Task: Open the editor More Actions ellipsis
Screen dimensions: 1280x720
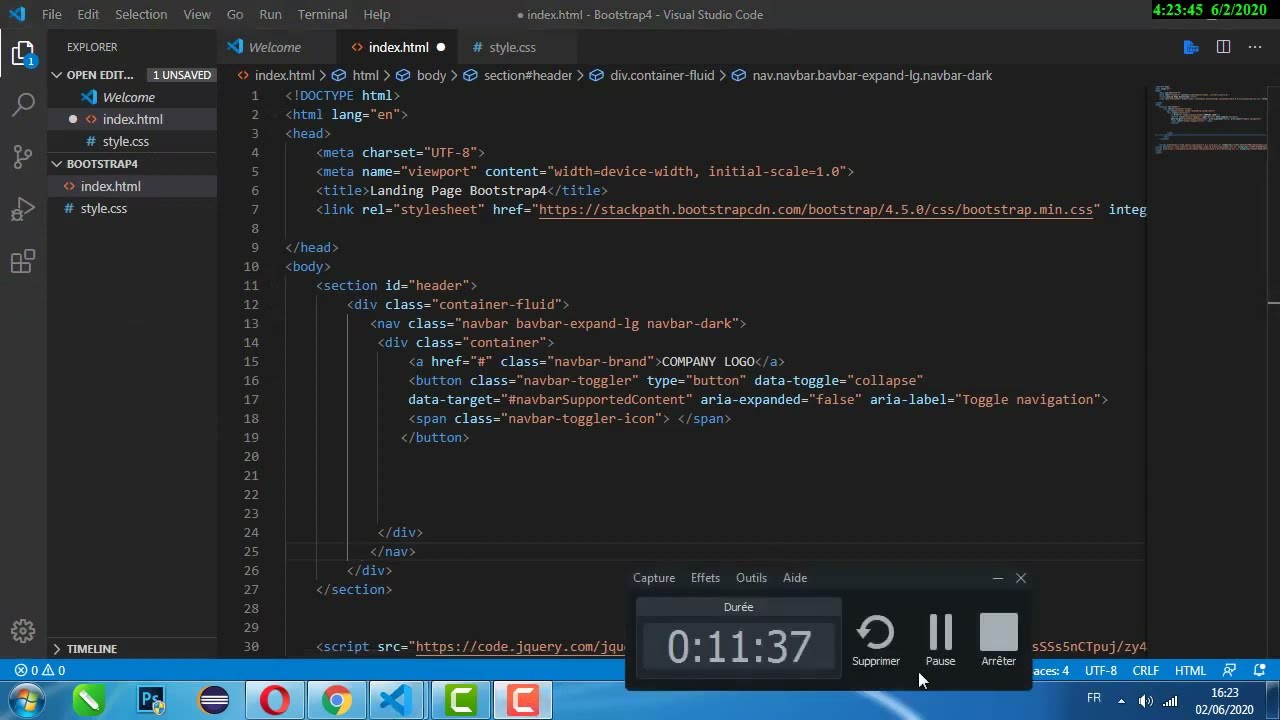Action: coord(1254,47)
